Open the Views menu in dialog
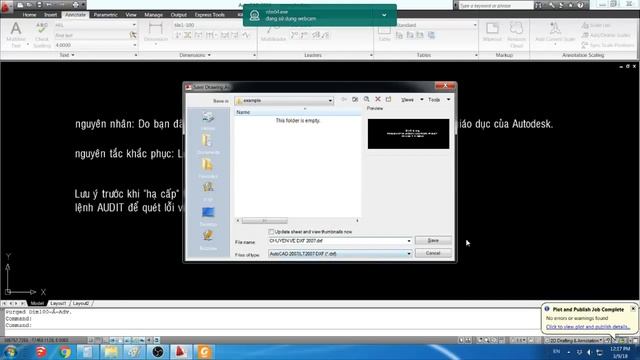This screenshot has height=360, width=640. click(x=412, y=100)
